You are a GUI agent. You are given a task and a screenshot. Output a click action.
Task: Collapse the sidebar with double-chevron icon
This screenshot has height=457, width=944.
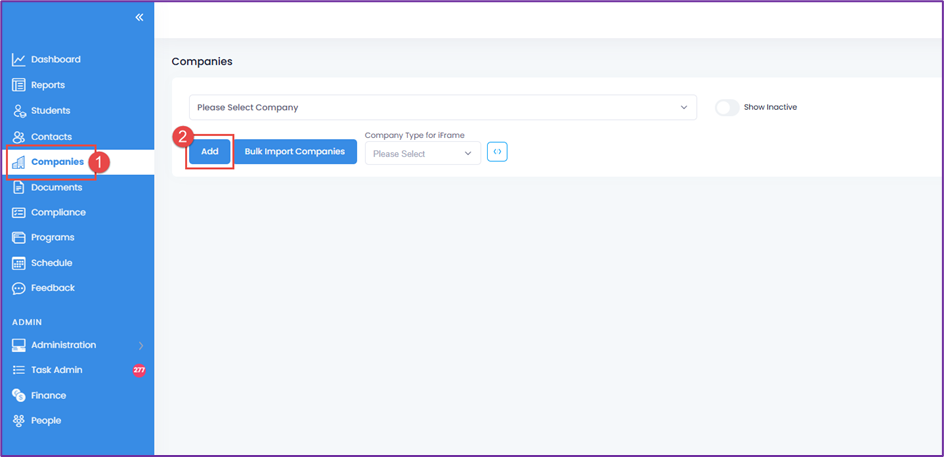coord(139,18)
